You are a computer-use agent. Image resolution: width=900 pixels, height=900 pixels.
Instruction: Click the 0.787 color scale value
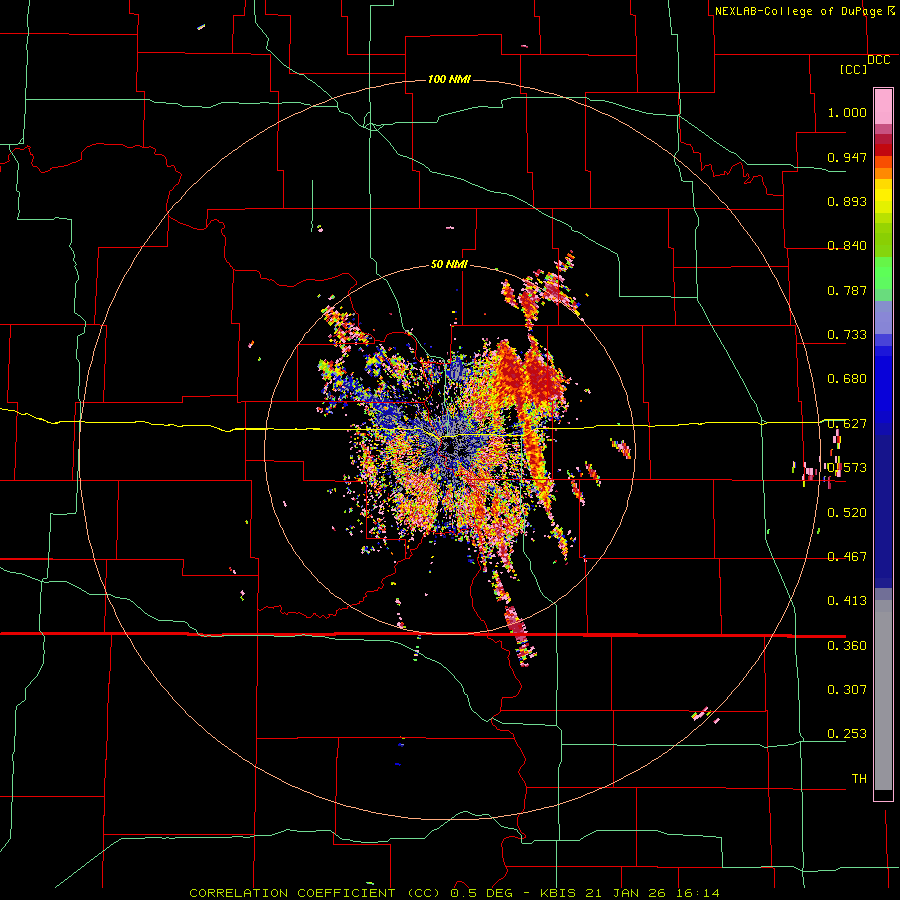pos(847,290)
